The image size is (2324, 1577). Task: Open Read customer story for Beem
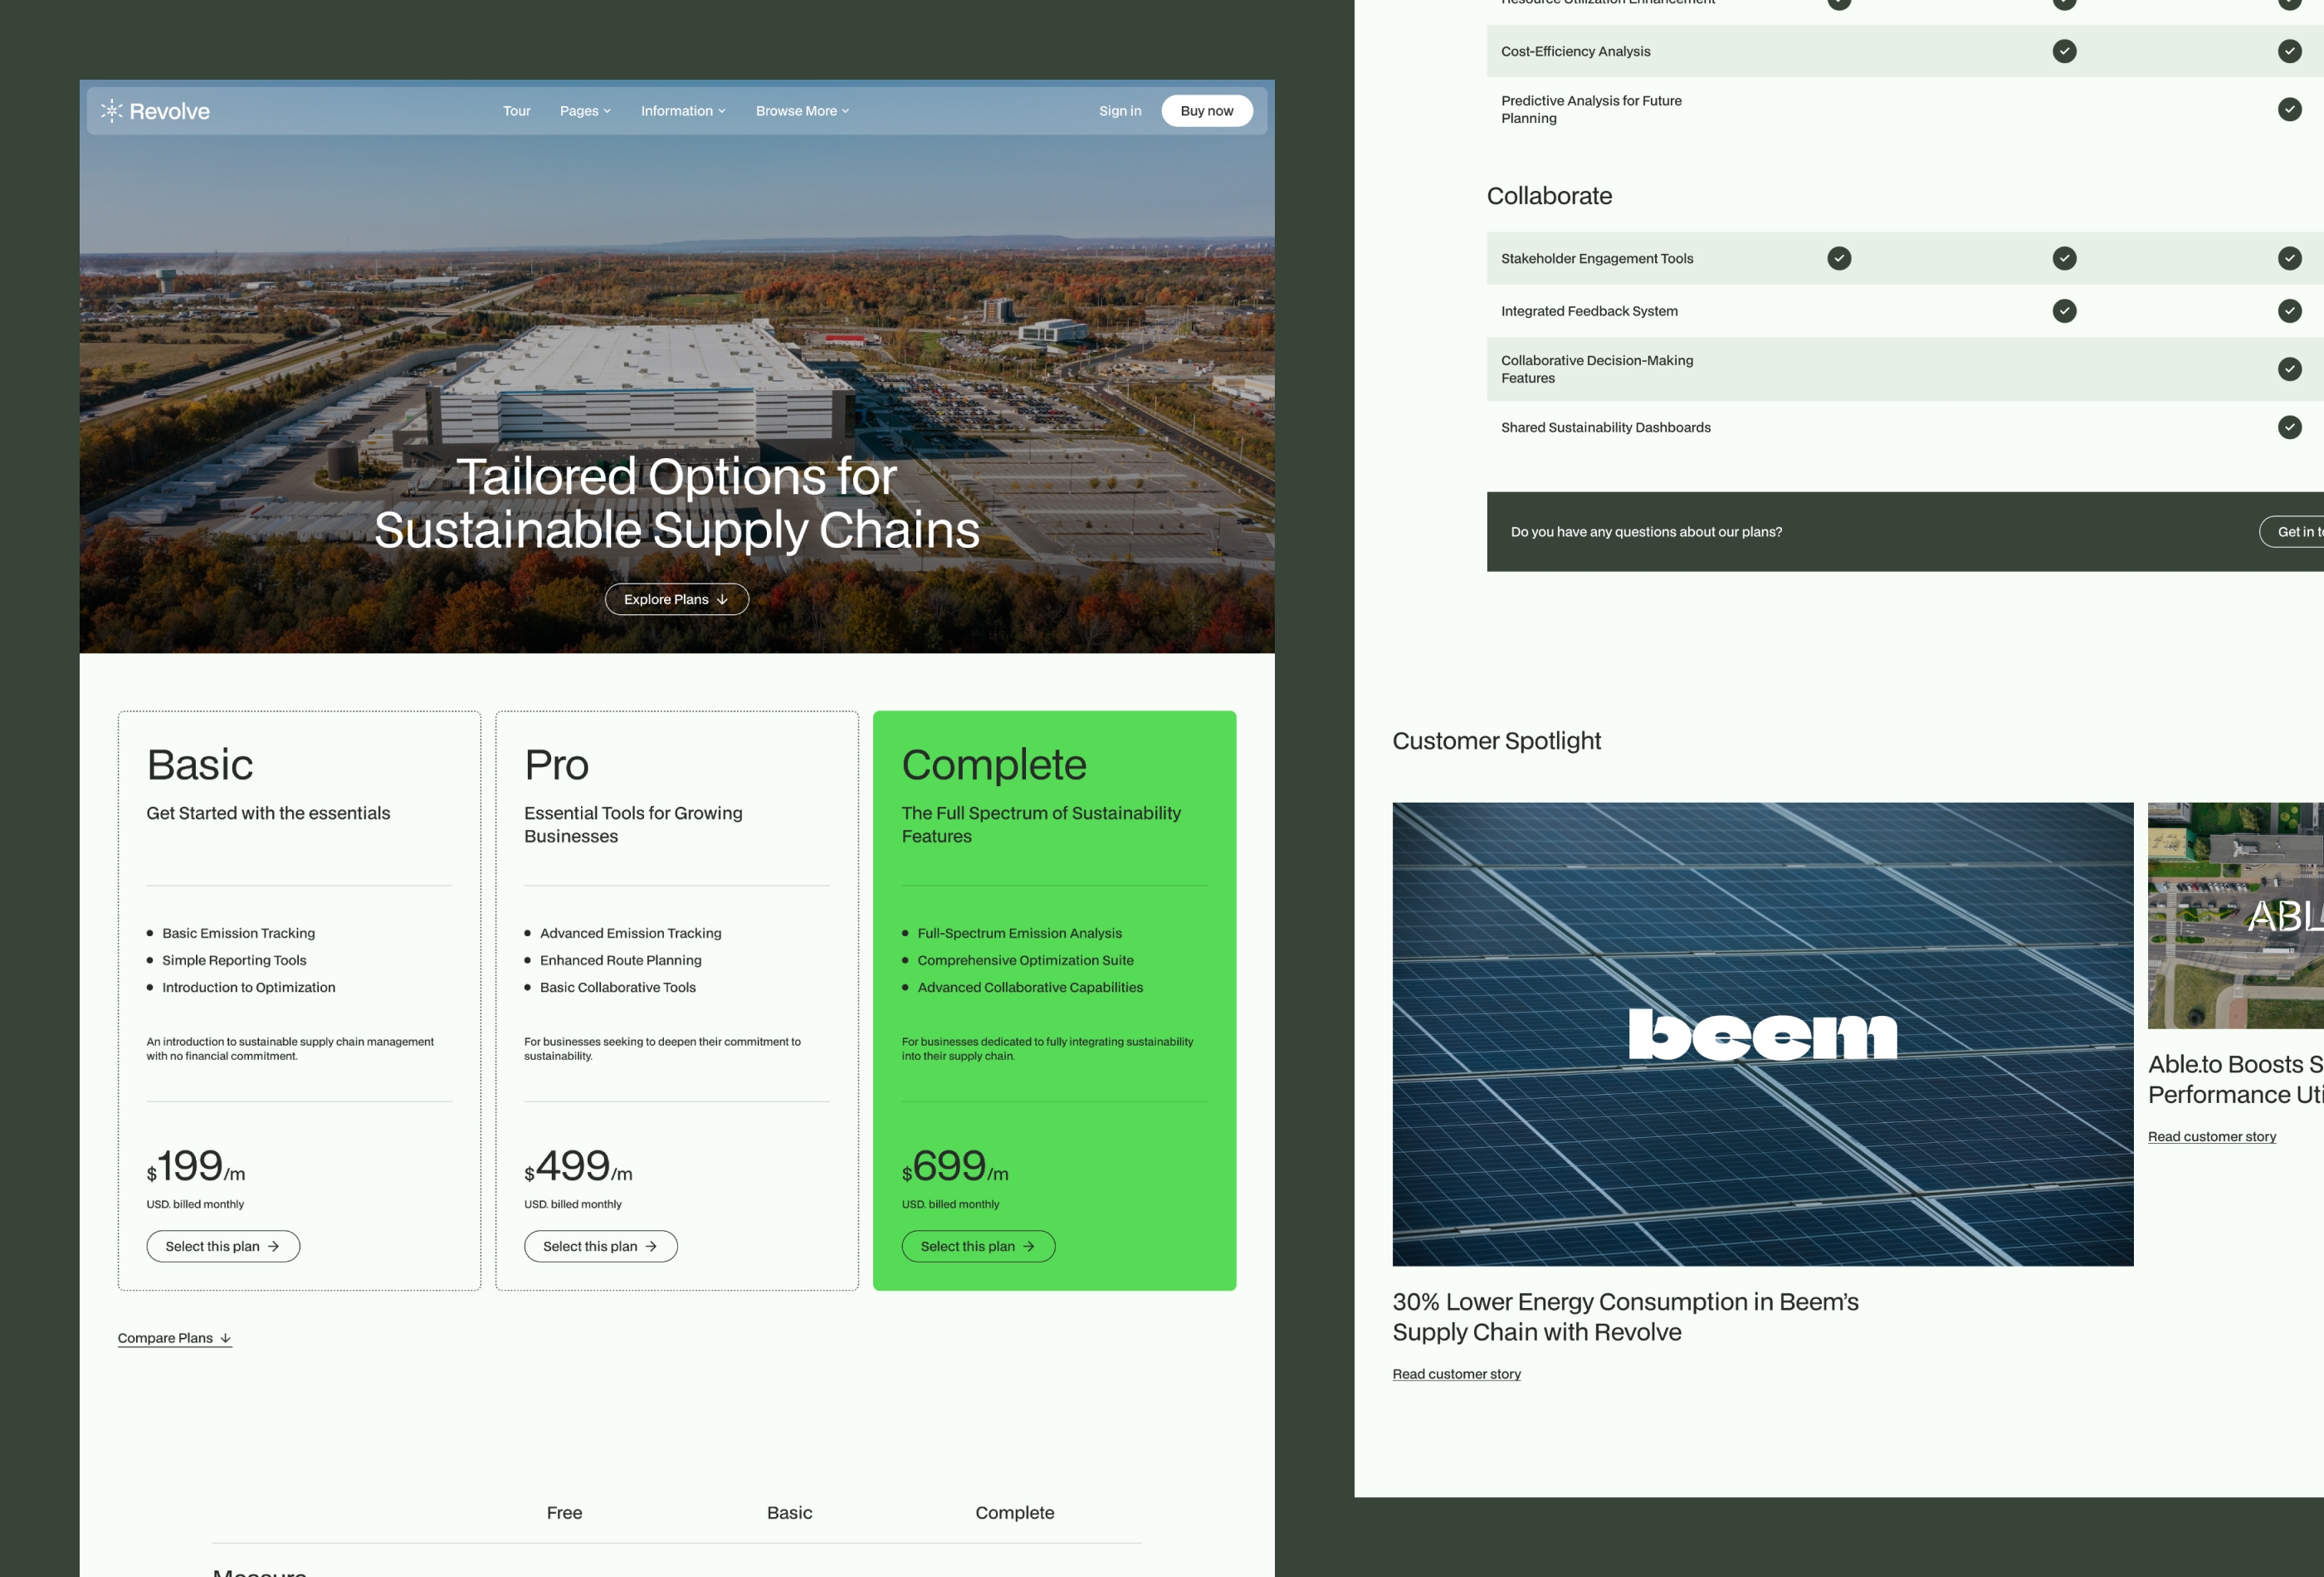1456,1373
